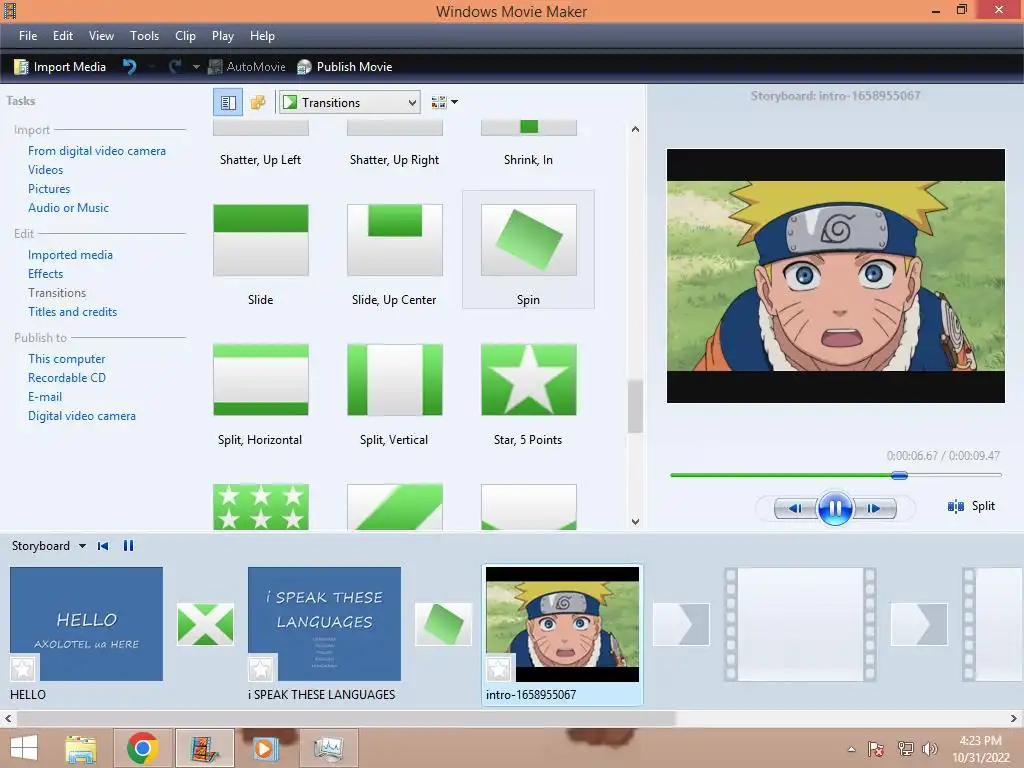The height and width of the screenshot is (768, 1024).
Task: Open the Windows Start button
Action: pyautogui.click(x=24, y=748)
